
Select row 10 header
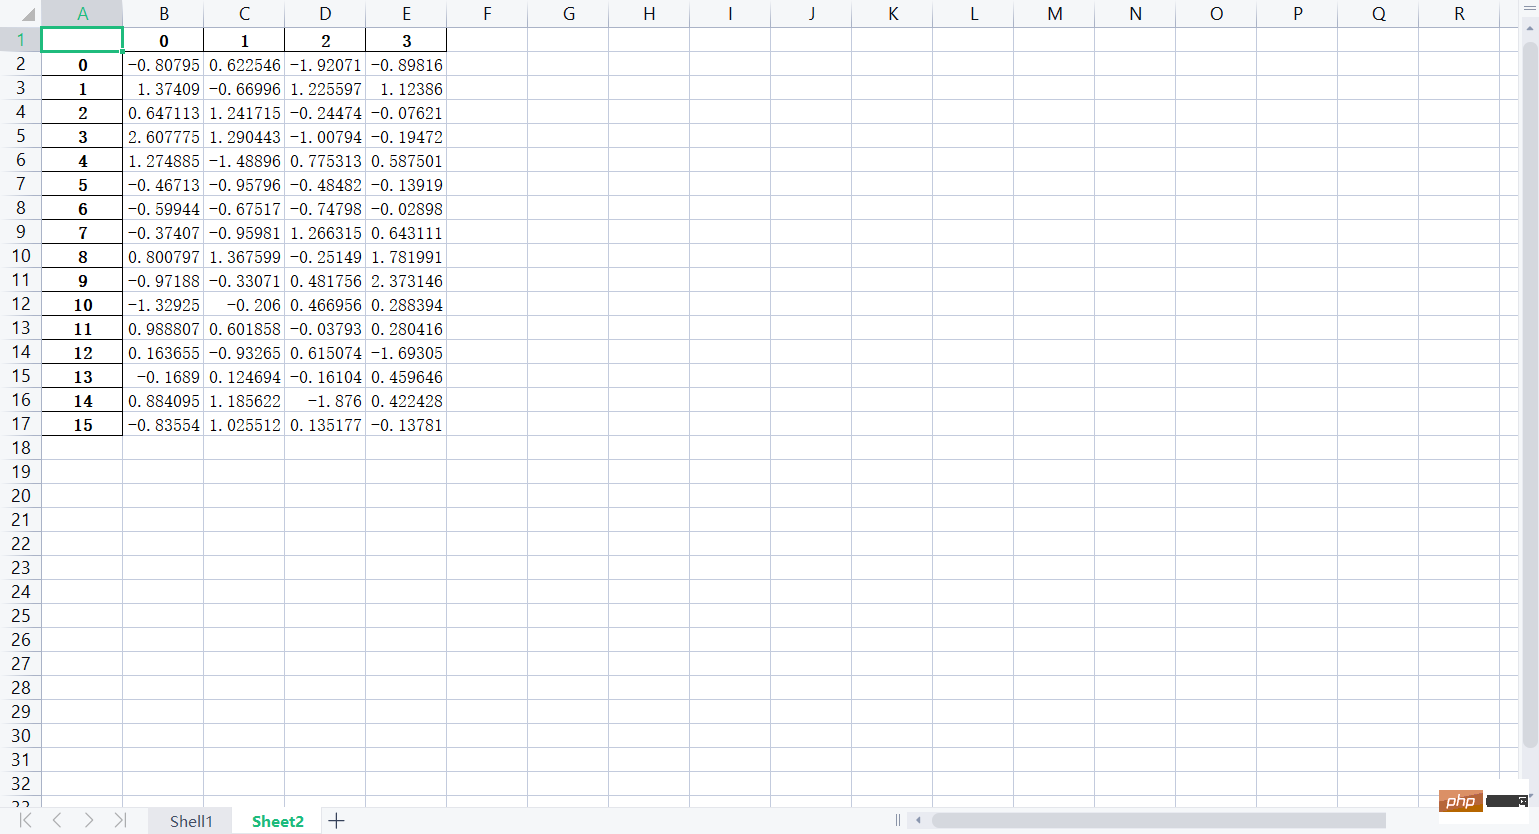point(21,256)
